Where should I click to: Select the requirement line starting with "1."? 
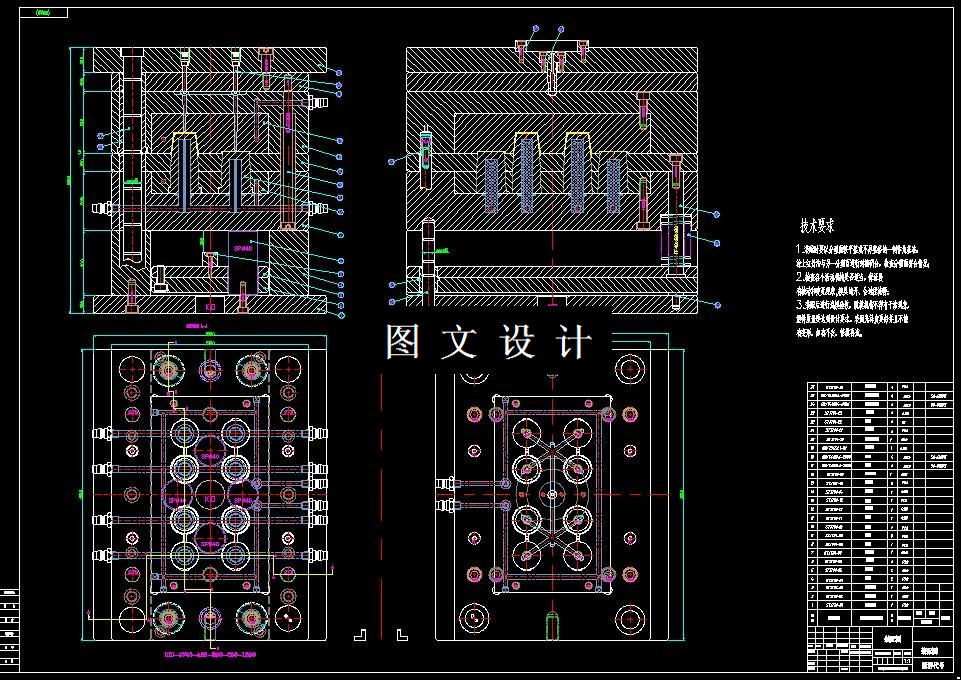point(856,249)
